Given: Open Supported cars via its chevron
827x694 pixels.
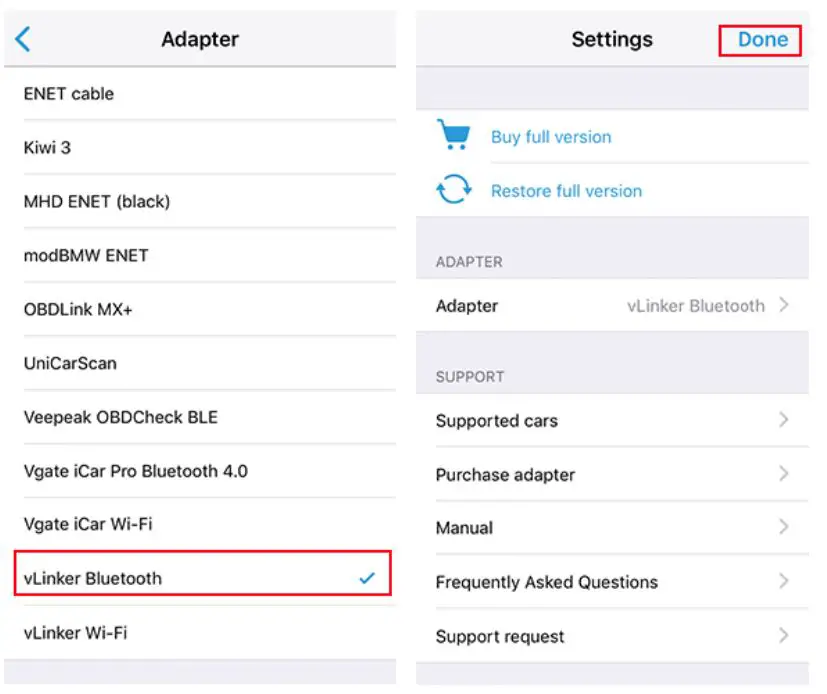Looking at the screenshot, I should (x=783, y=421).
